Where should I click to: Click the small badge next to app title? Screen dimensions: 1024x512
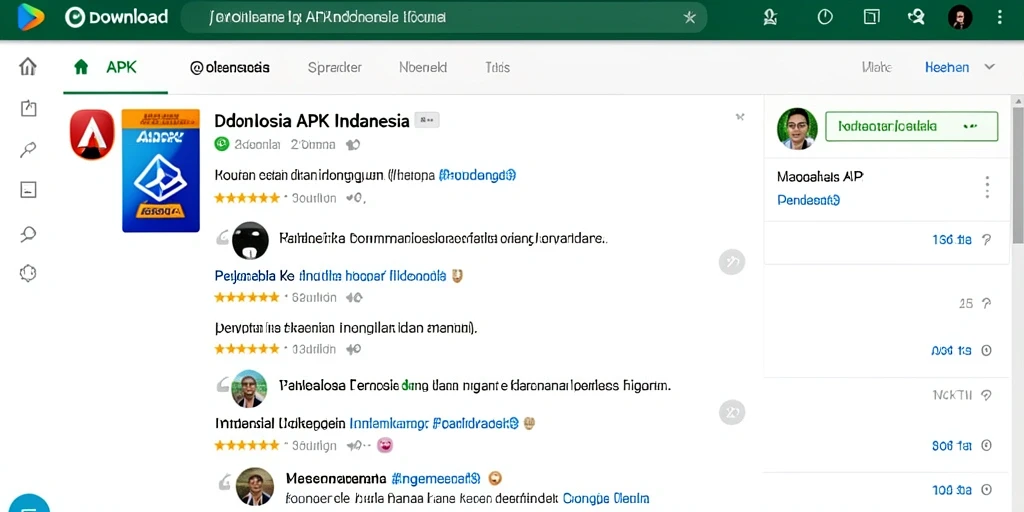427,120
